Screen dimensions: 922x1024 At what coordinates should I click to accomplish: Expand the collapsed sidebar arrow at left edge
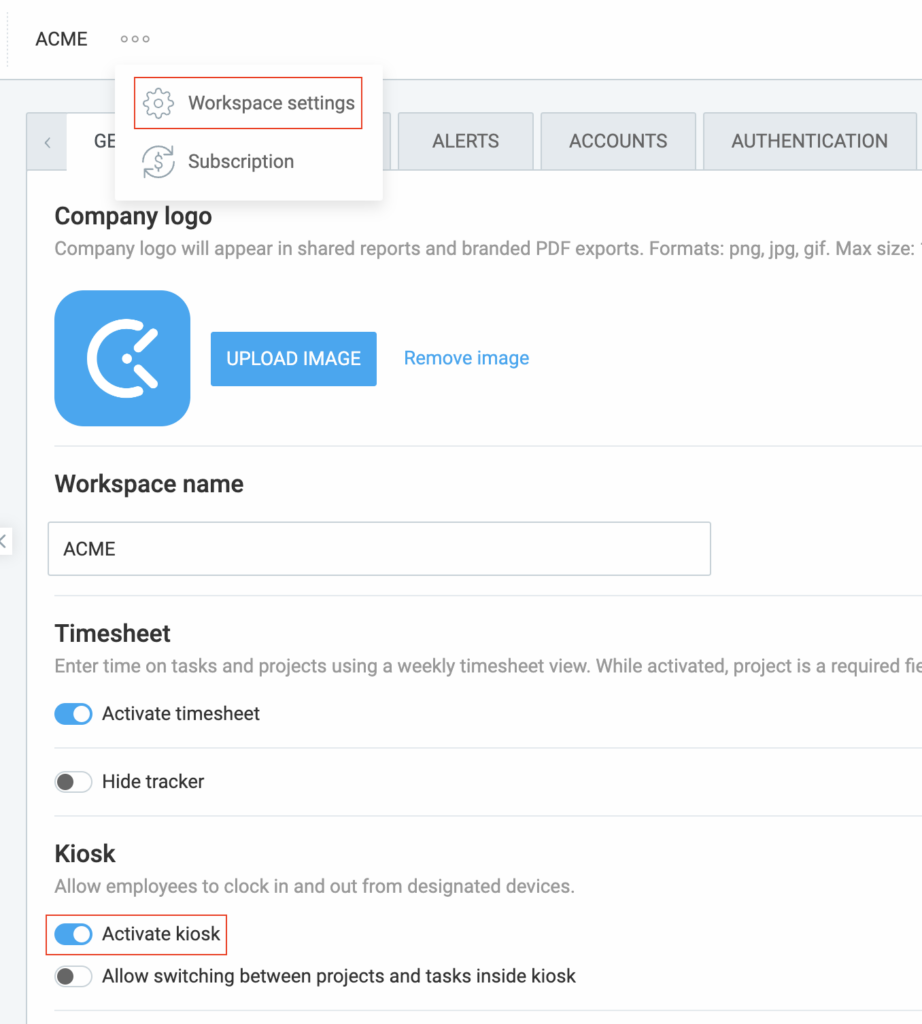[x=4, y=541]
